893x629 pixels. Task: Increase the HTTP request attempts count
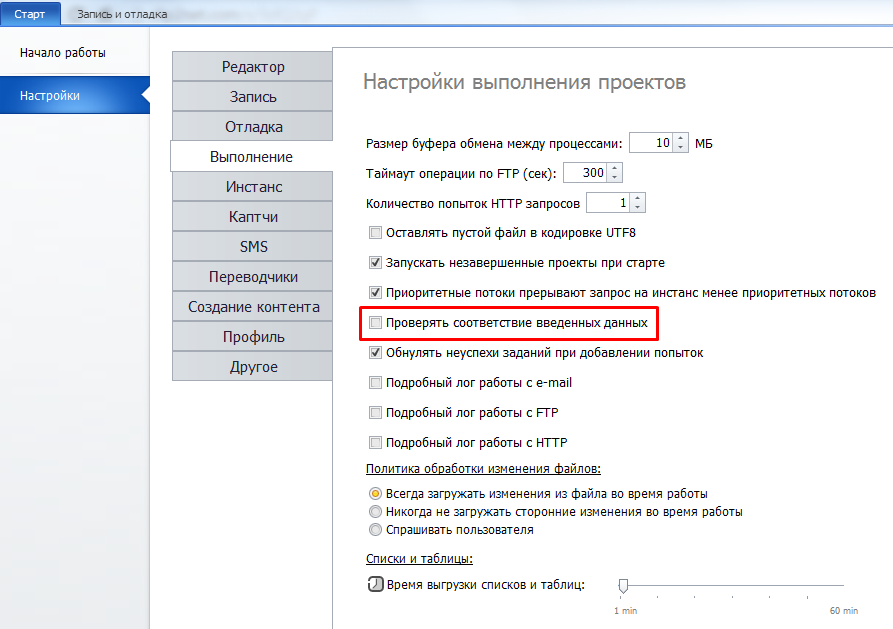pyautogui.click(x=638, y=198)
